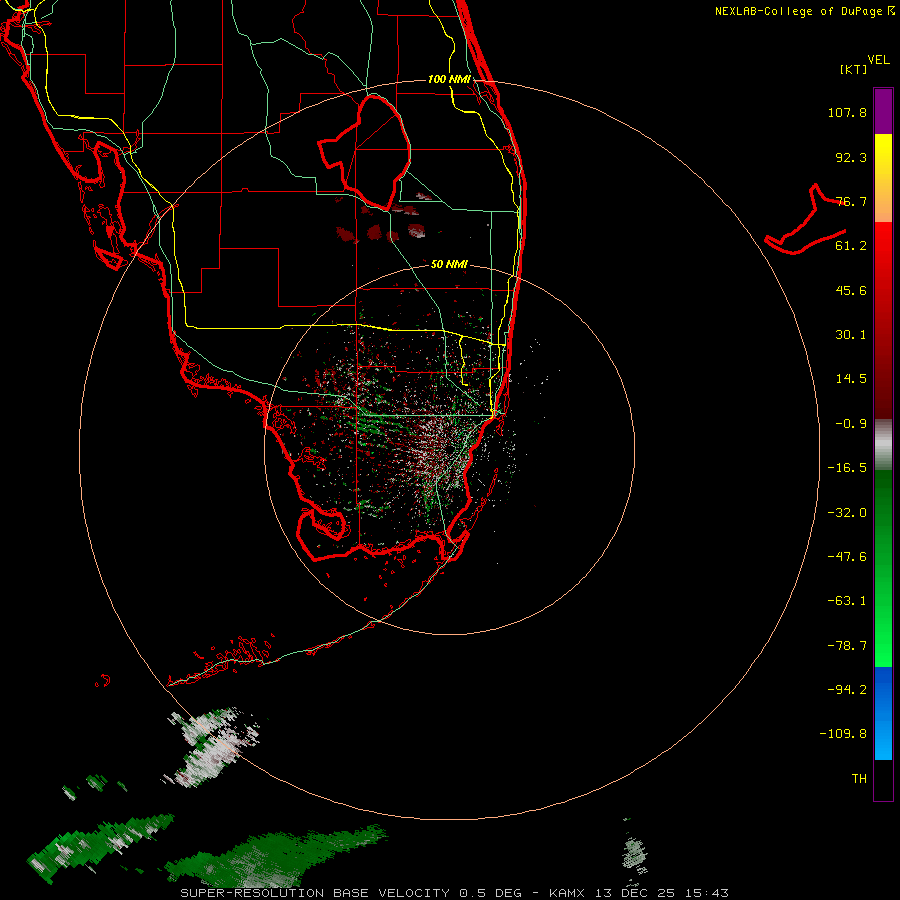This screenshot has width=900, height=900.
Task: Click the 45.6 legend value
Action: pos(851,290)
